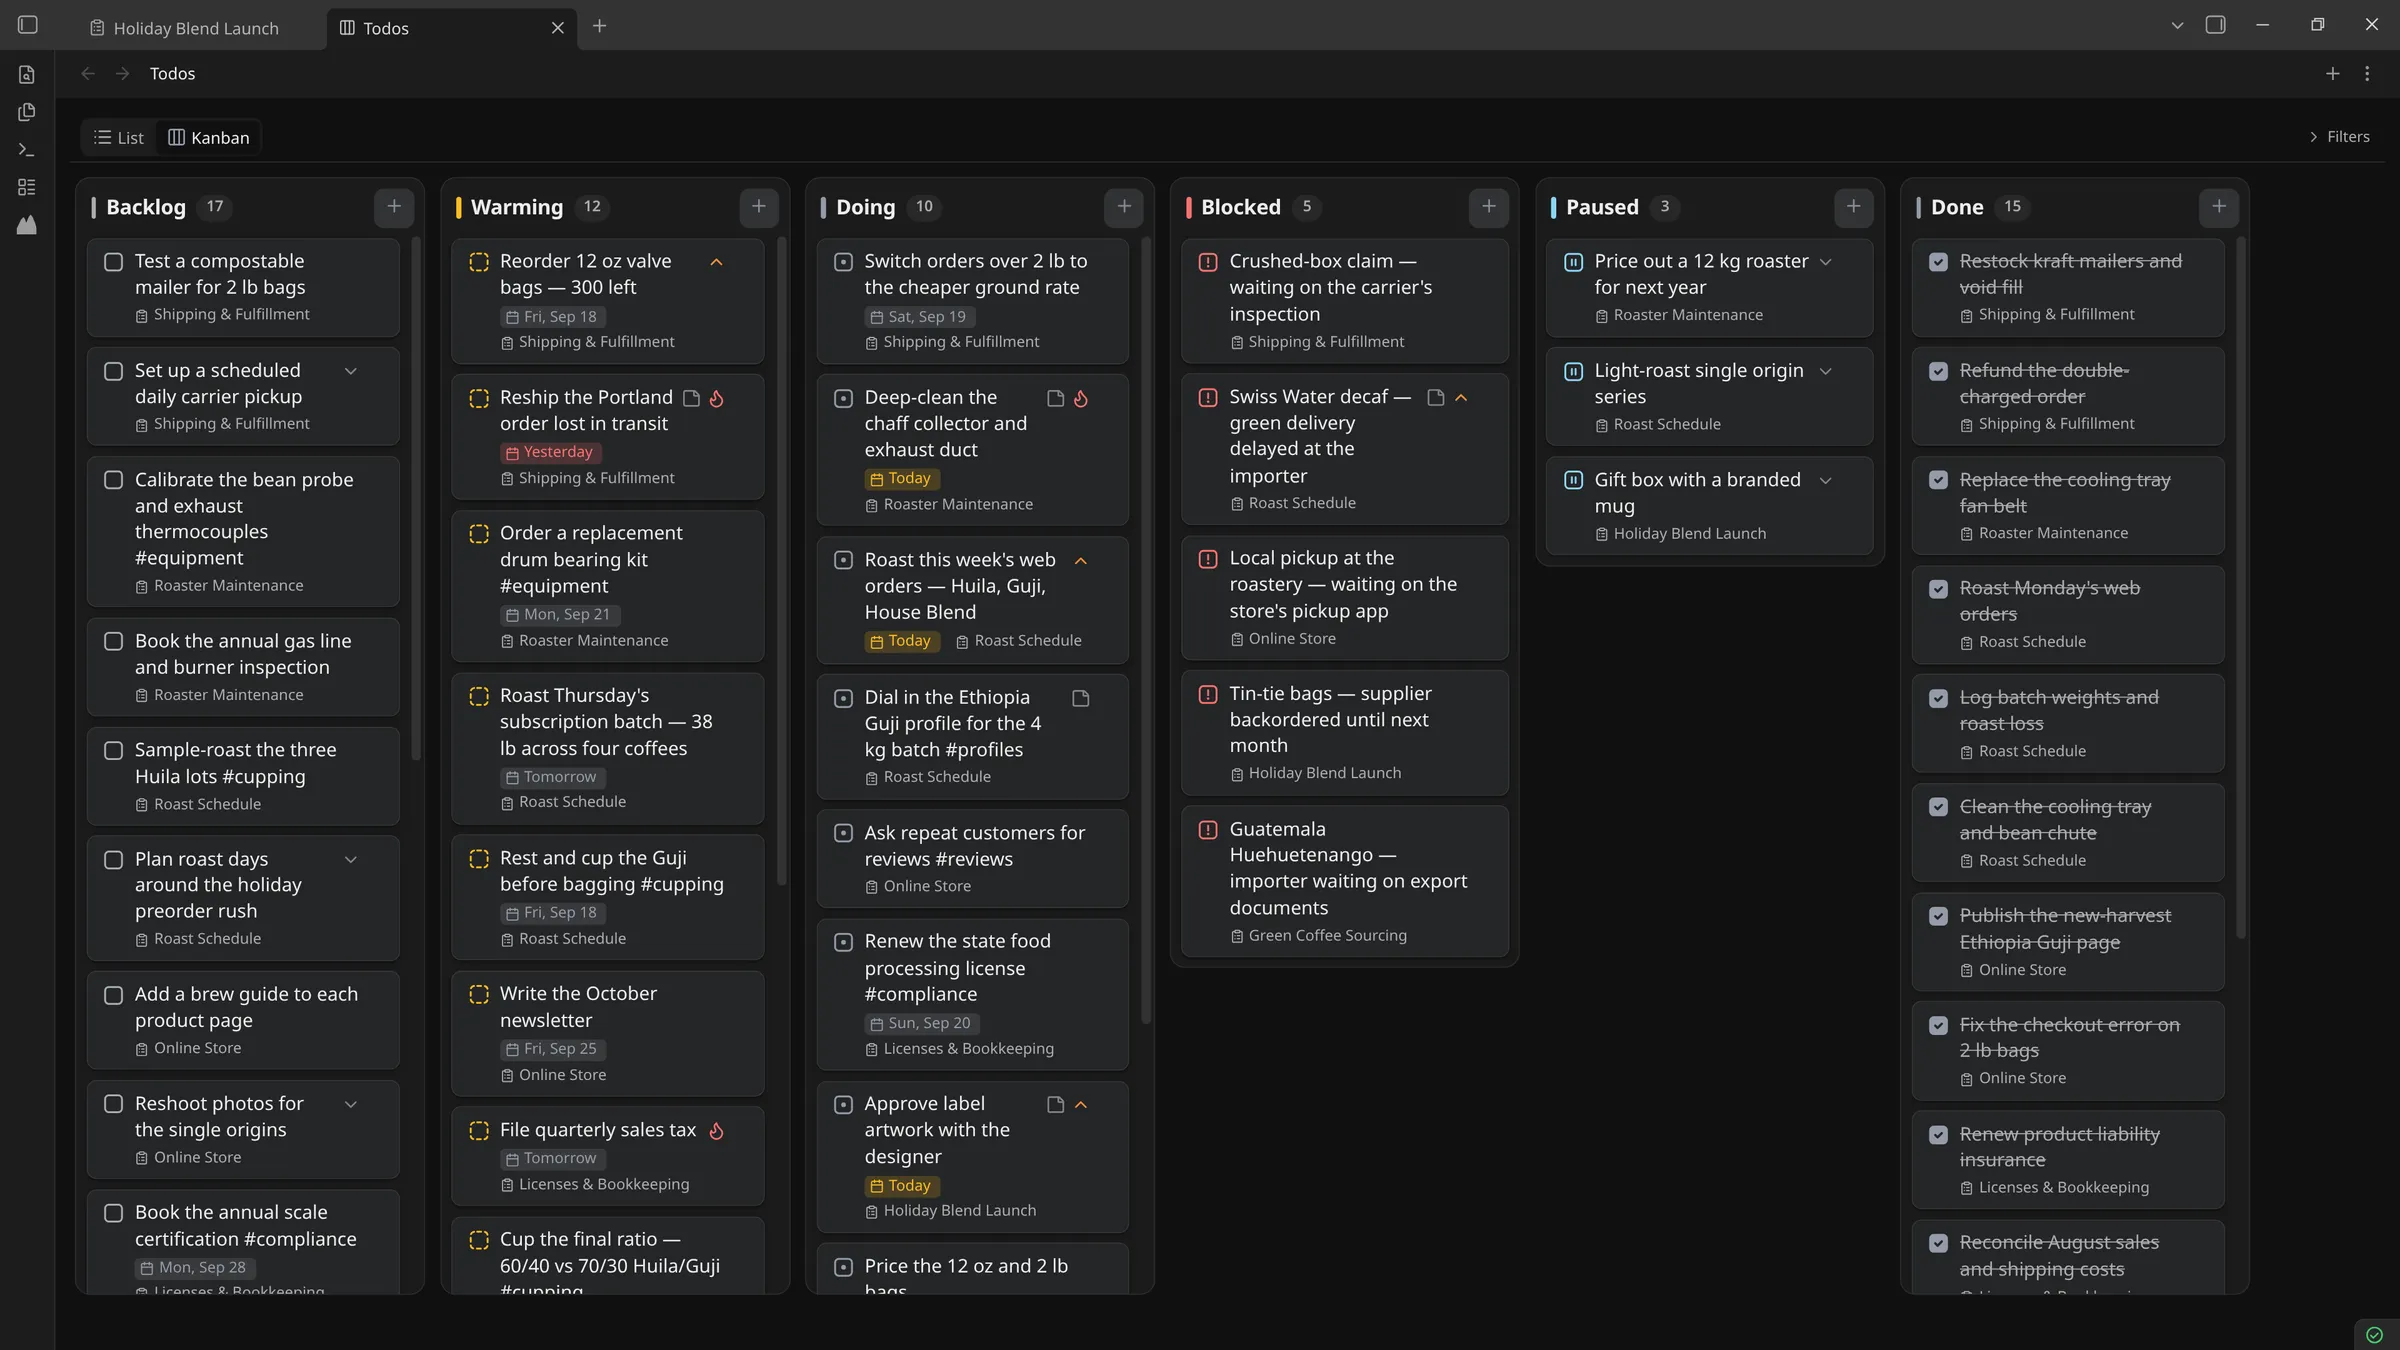Image resolution: width=2400 pixels, height=1350 pixels.
Task: Click the flame icon on Reship the Portland order
Action: [716, 399]
